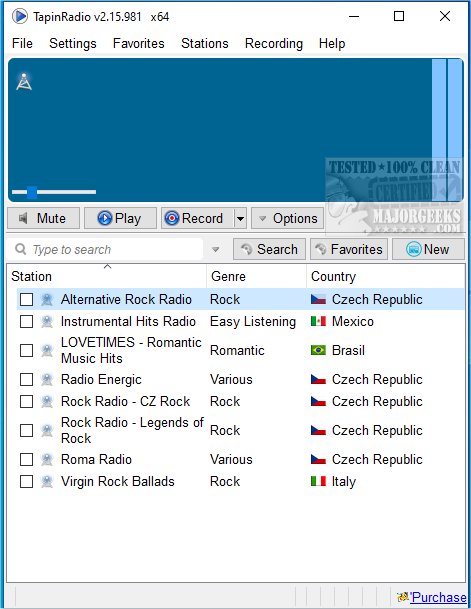The width and height of the screenshot is (471, 609).
Task: Expand the search box history arrow
Action: pos(216,249)
